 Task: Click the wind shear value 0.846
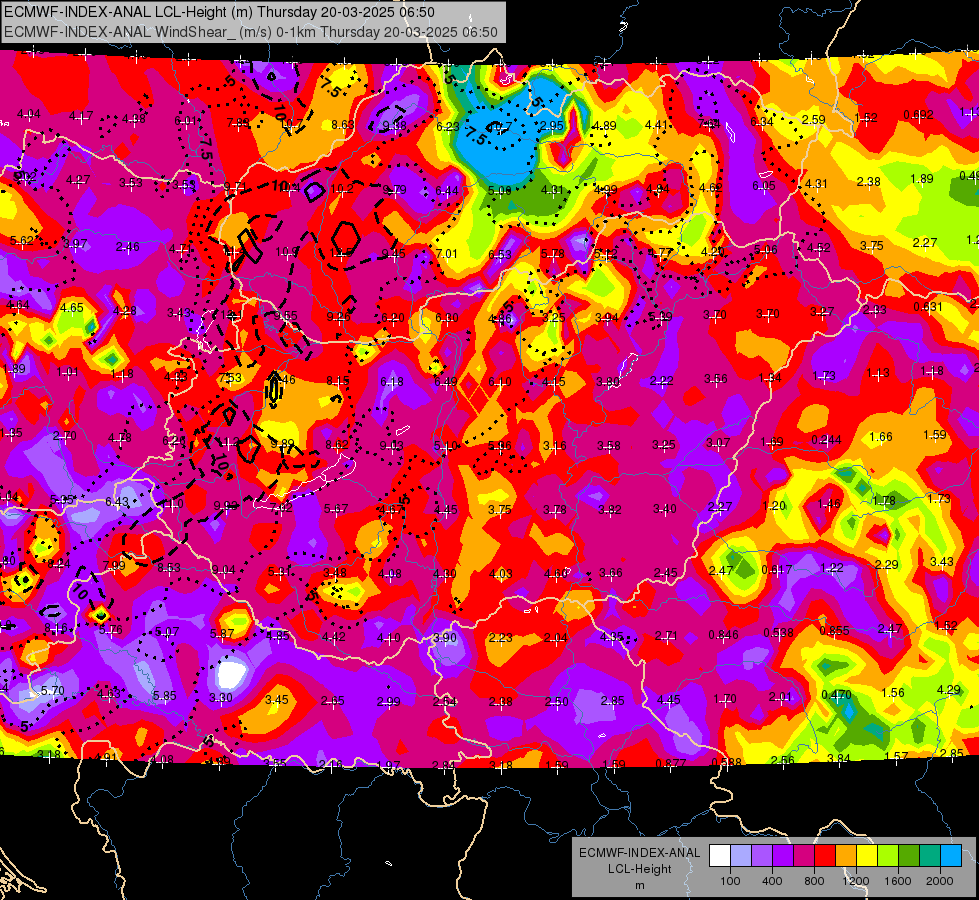tap(724, 635)
